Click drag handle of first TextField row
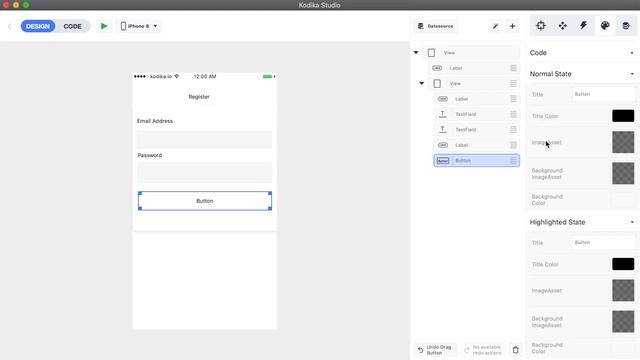 (x=513, y=114)
